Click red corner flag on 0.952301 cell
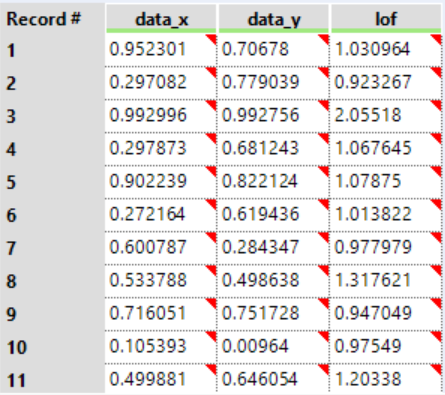The height and width of the screenshot is (395, 445). 212,38
